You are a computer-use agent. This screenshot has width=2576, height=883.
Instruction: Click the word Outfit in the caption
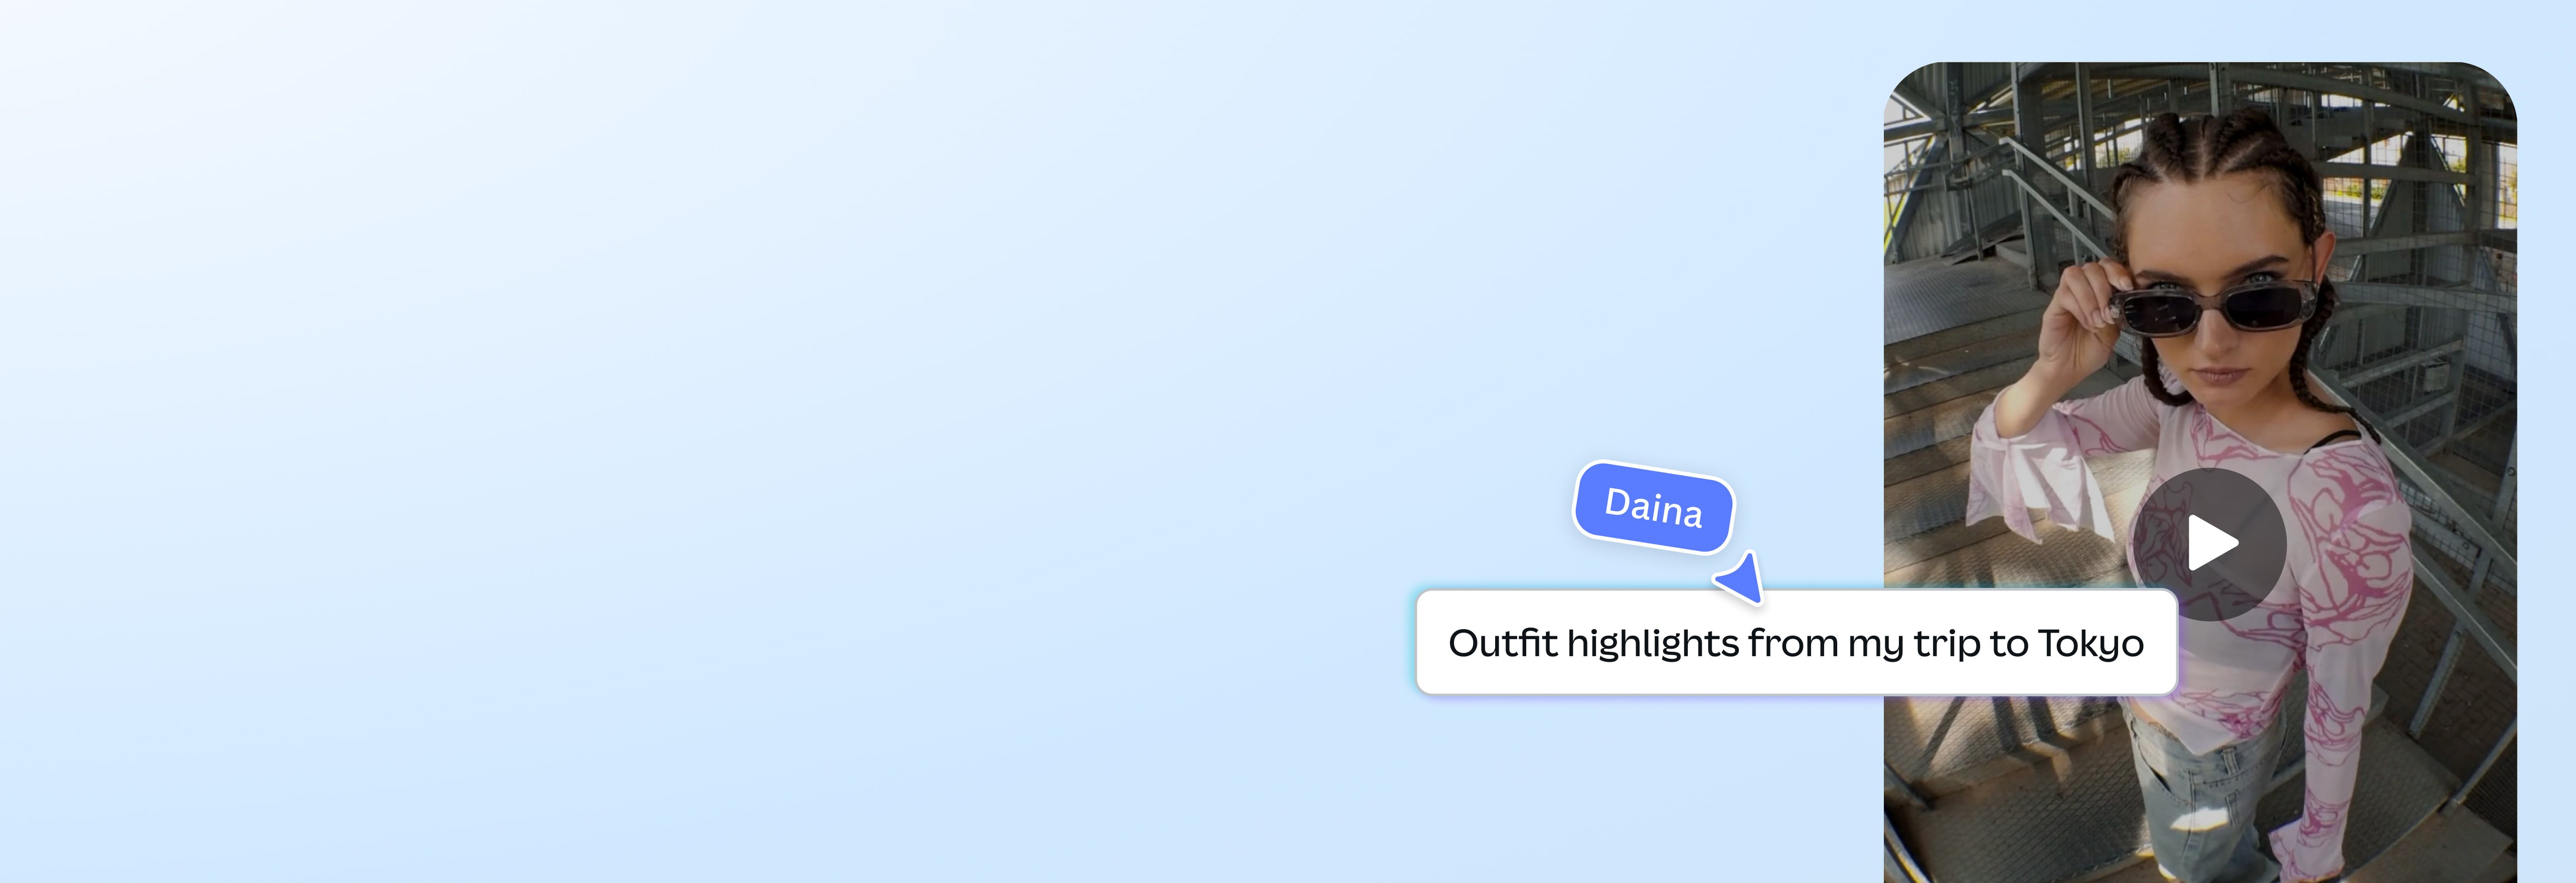1503,642
